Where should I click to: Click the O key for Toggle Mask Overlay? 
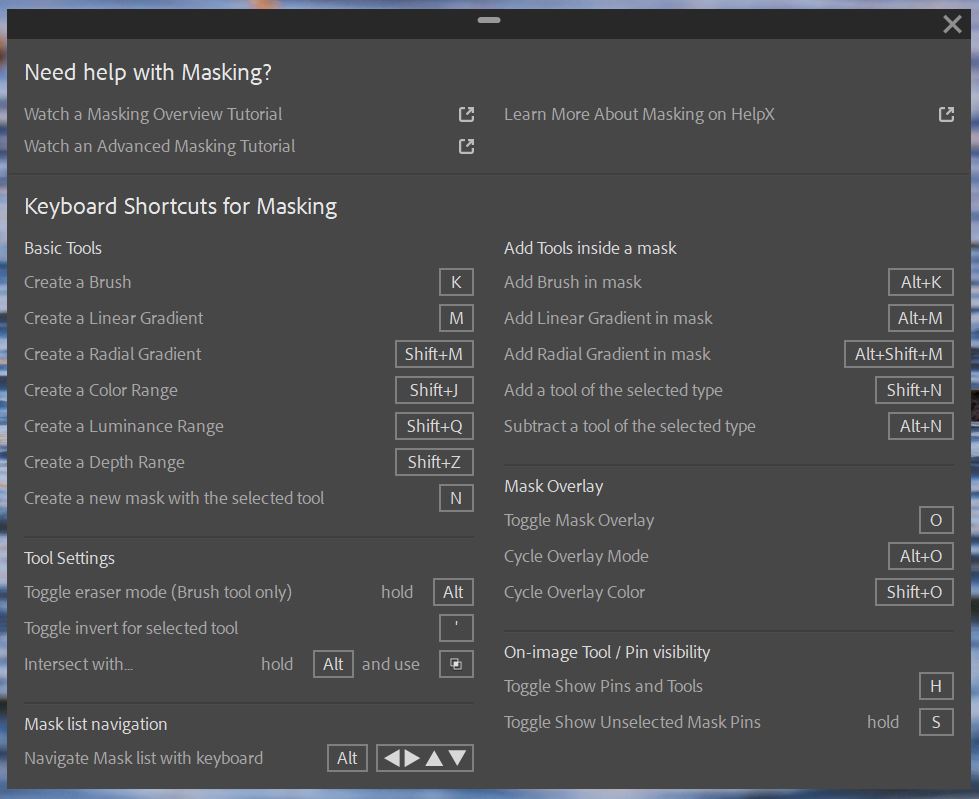[x=936, y=520]
